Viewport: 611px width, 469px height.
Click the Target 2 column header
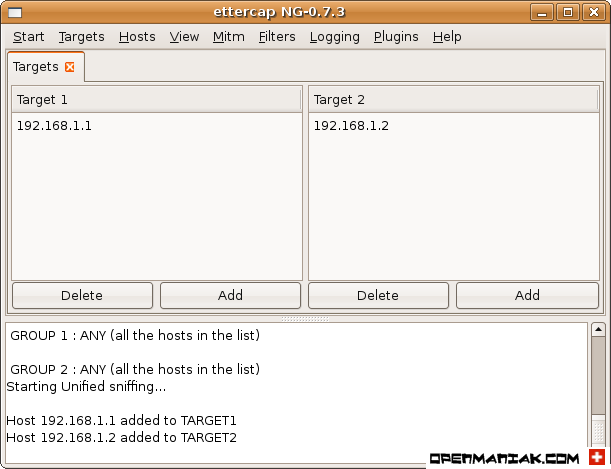tap(454, 100)
